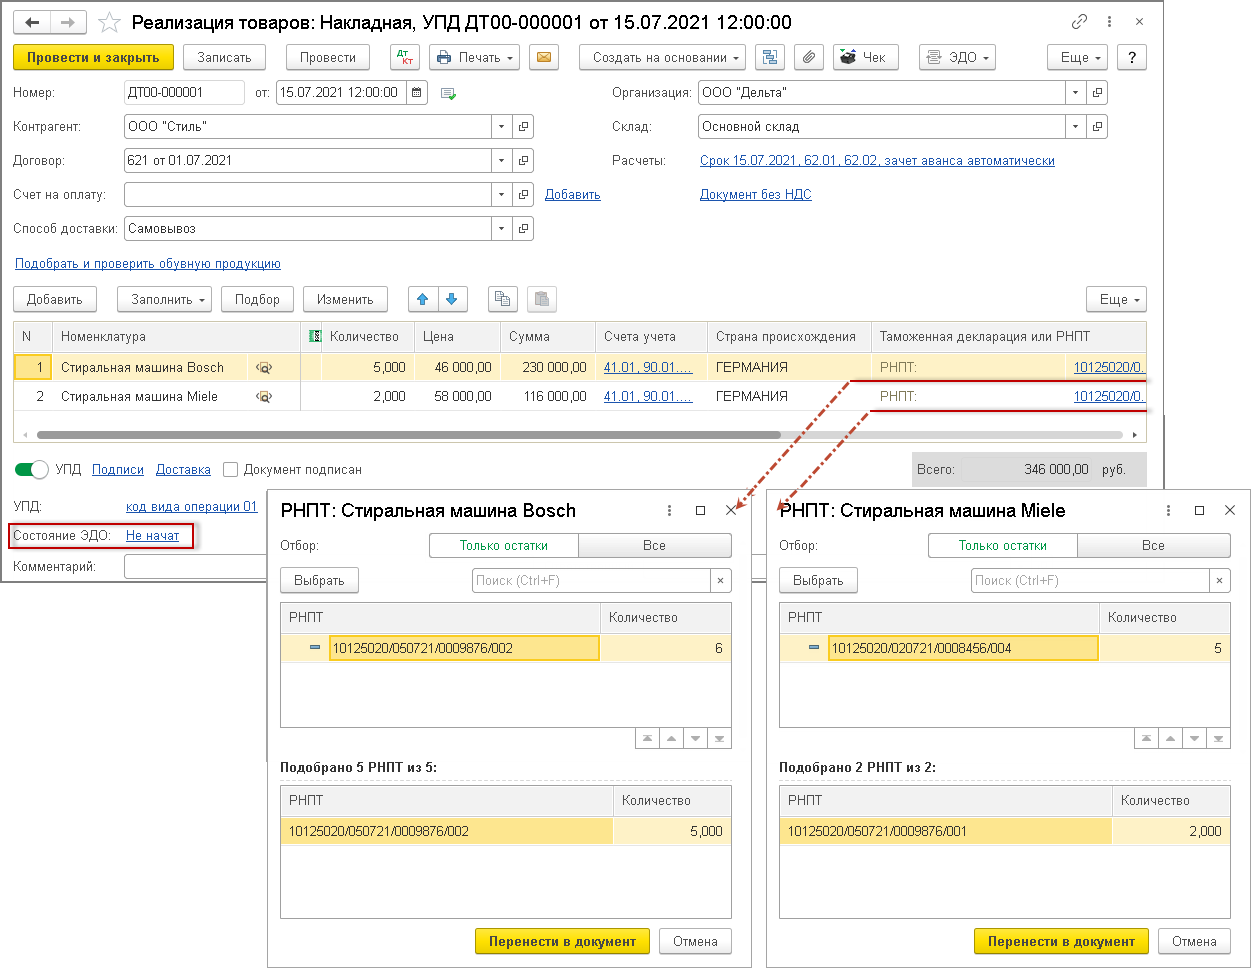The image size is (1254, 974).
Task: Click Отмена in Miele РНПТ window
Action: (1194, 941)
